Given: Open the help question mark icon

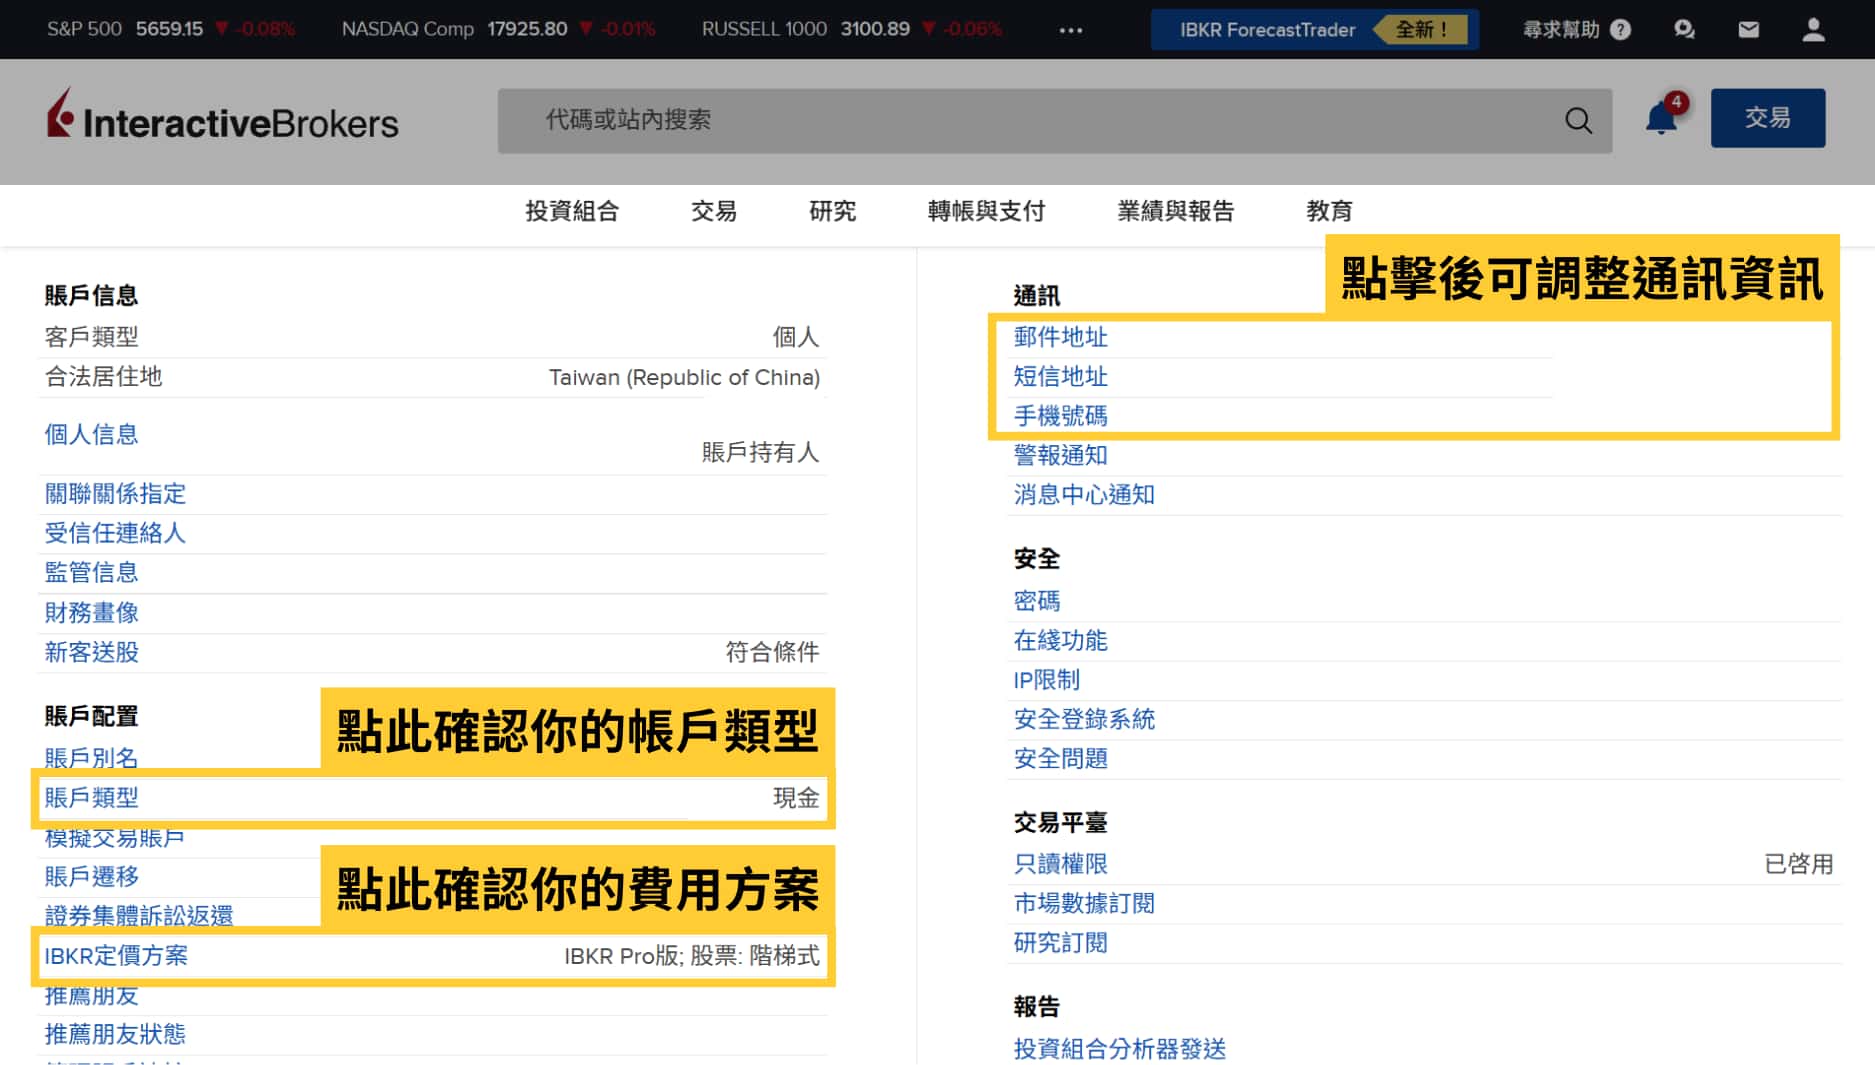Looking at the screenshot, I should click(1620, 30).
